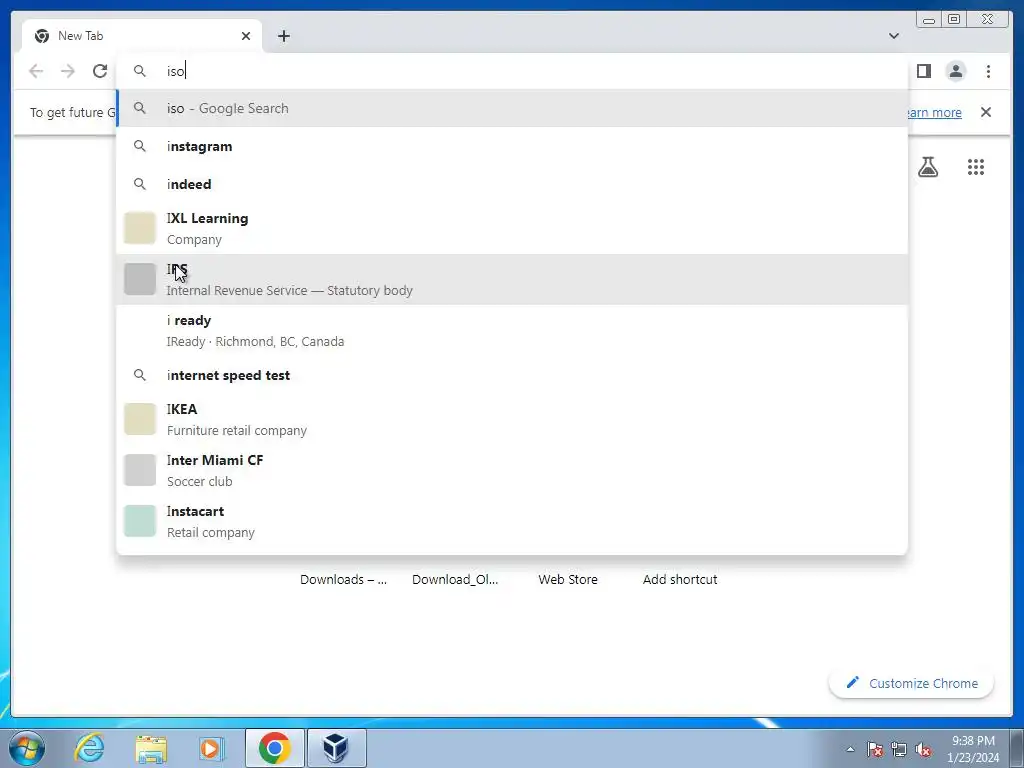Click the browser back arrow

[x=36, y=71]
